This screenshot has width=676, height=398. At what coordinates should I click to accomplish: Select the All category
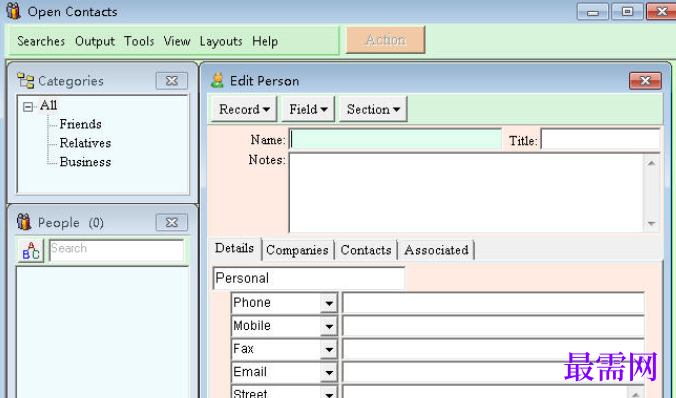click(48, 105)
